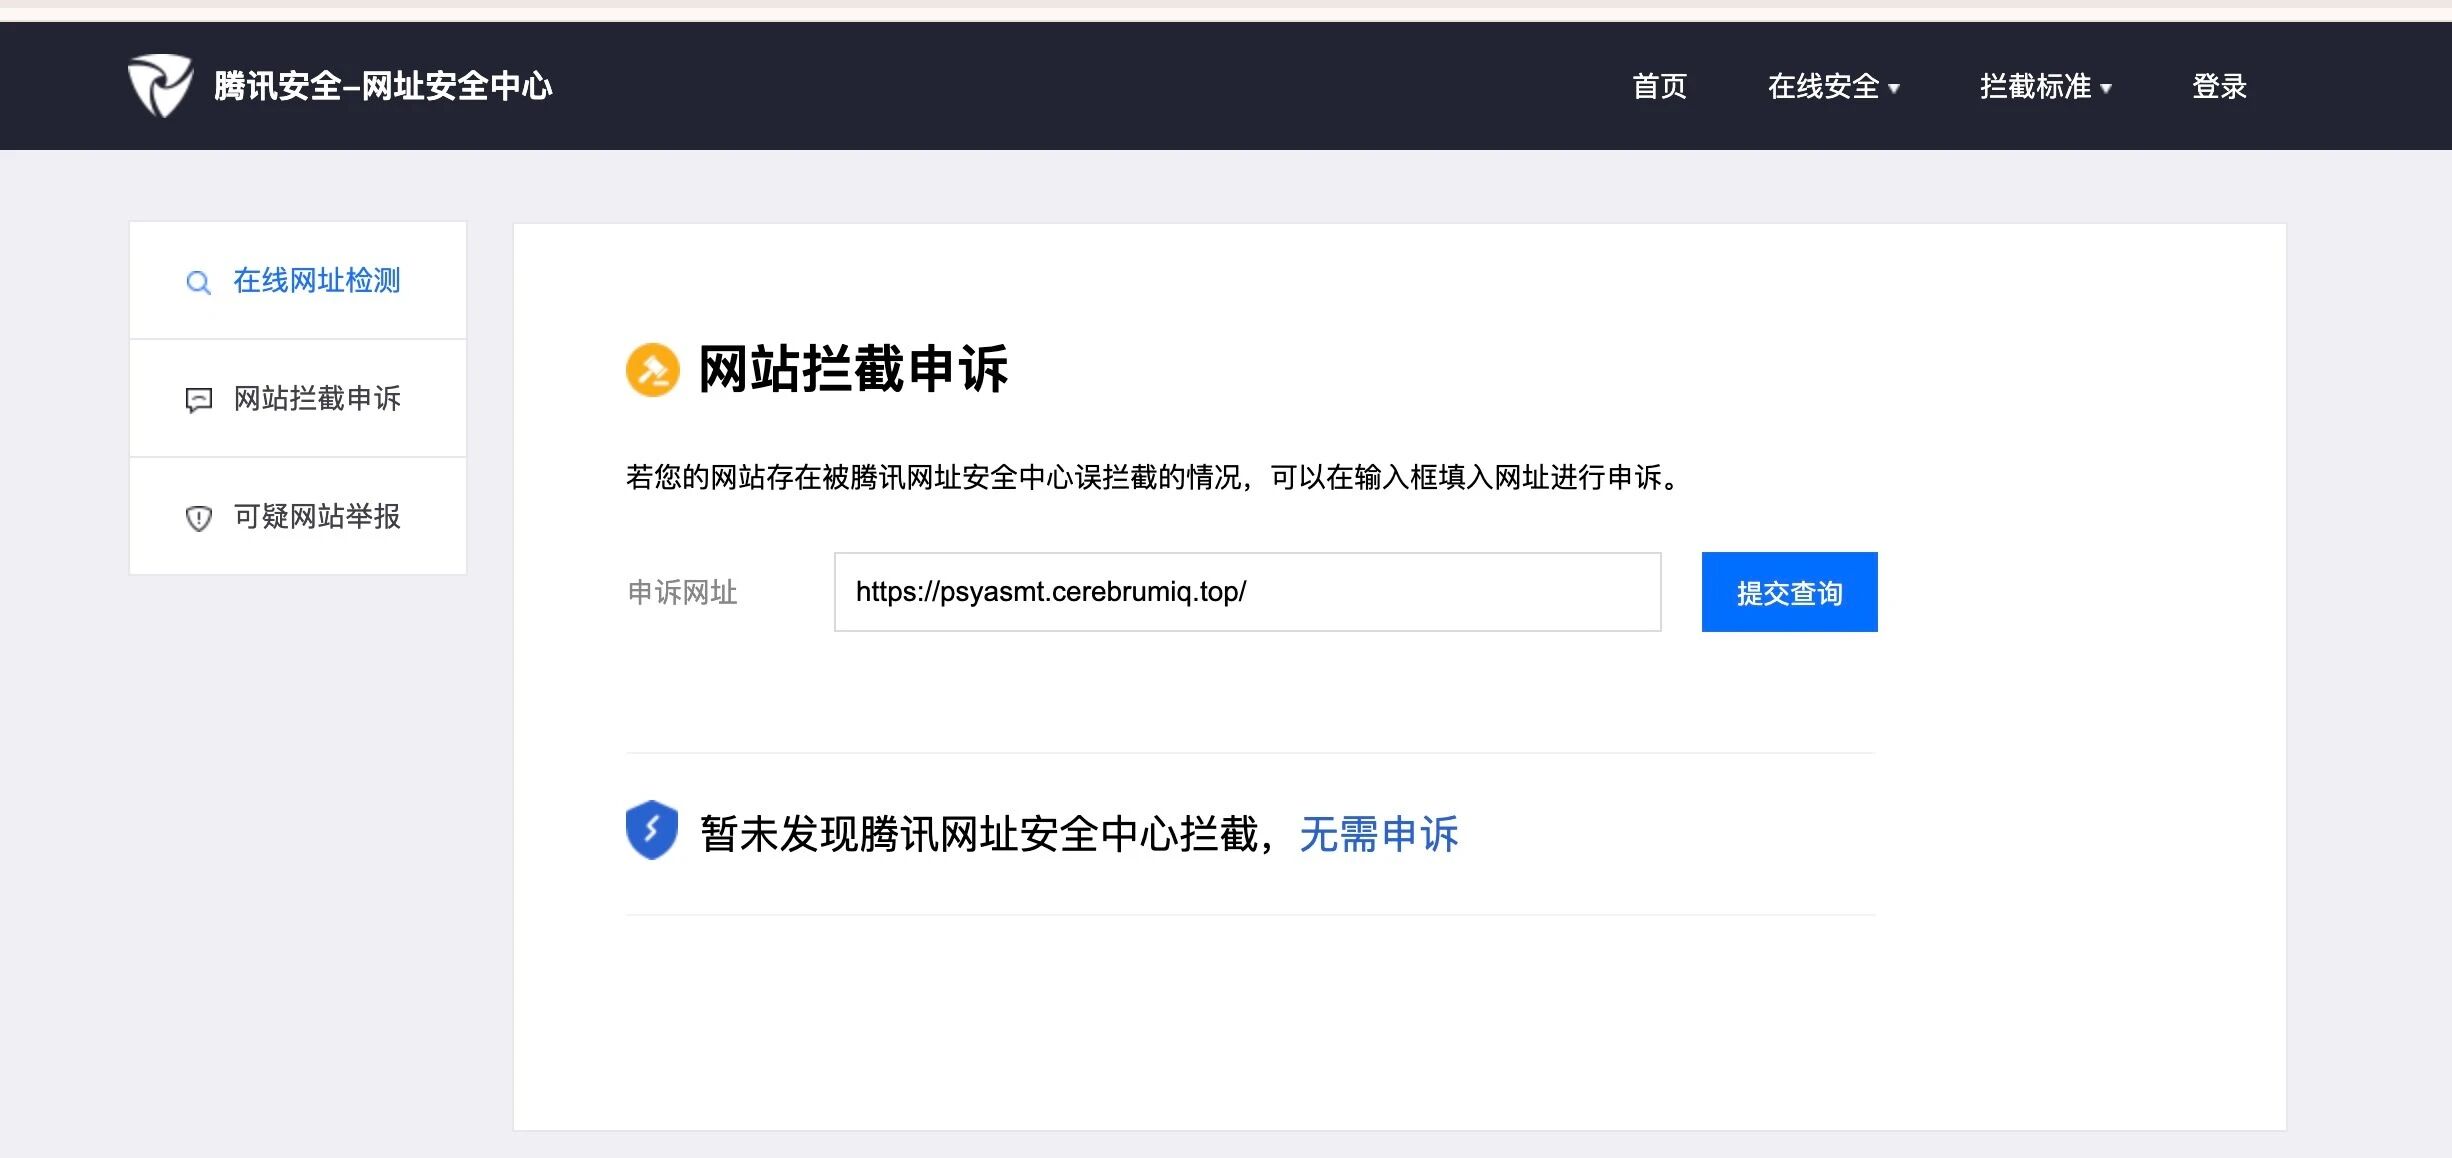Viewport: 2452px width, 1158px height.
Task: Click the orange gavel icon by heading
Action: click(x=652, y=369)
